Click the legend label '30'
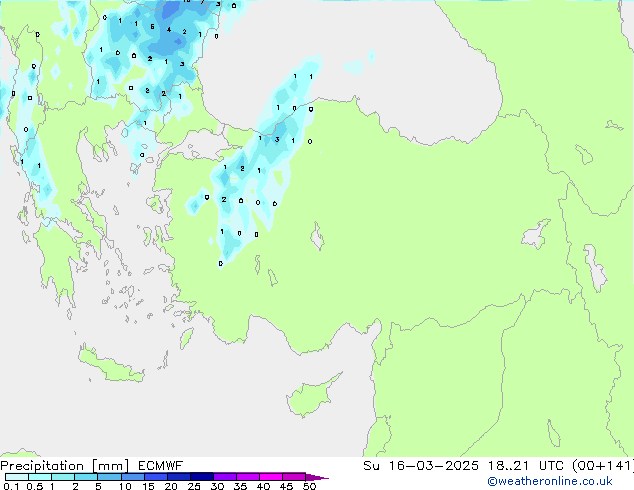This screenshot has width=634, height=490. 217,486
